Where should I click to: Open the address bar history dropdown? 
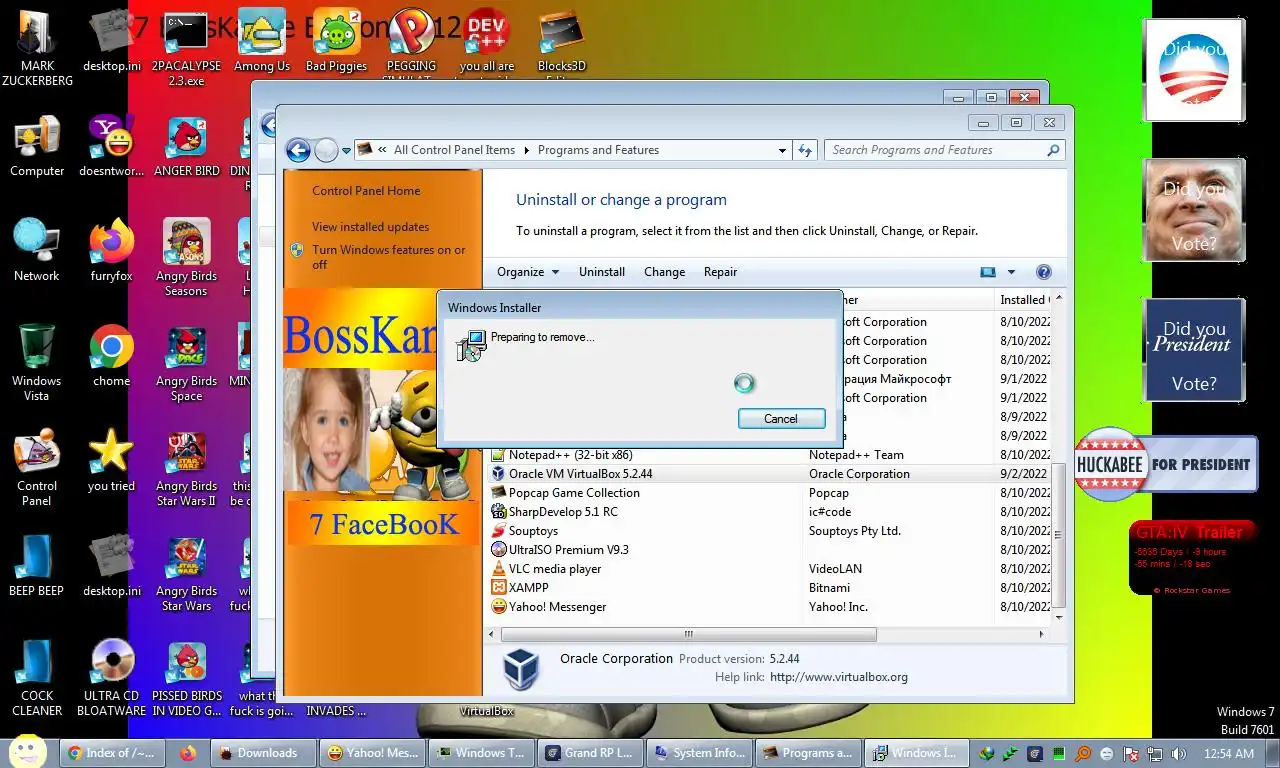[782, 150]
